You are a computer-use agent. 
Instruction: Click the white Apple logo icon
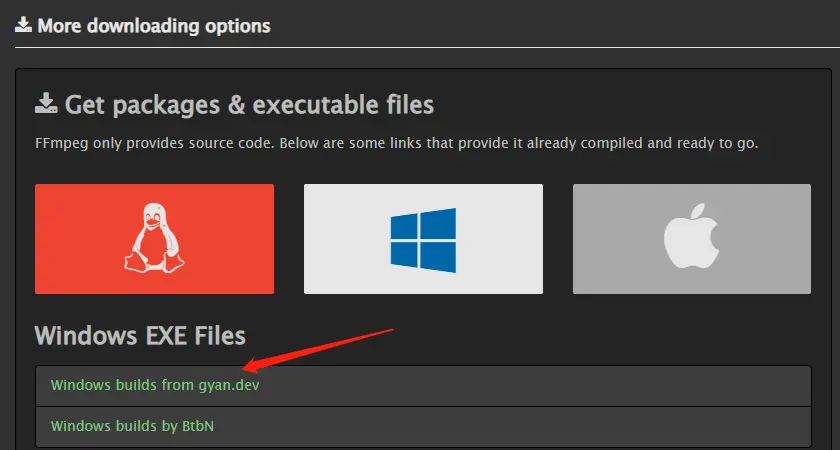[x=692, y=240]
